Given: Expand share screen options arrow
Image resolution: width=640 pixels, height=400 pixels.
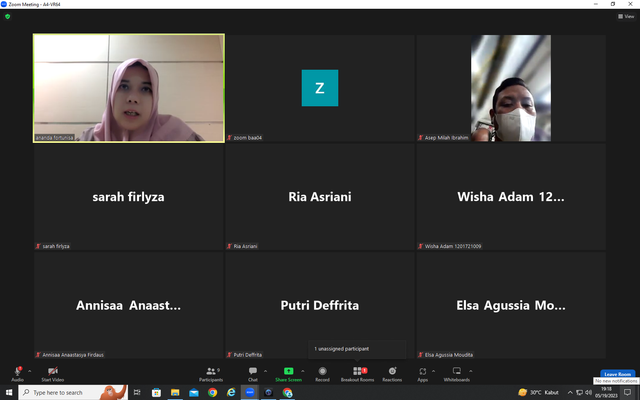Looking at the screenshot, I should 302,371.
